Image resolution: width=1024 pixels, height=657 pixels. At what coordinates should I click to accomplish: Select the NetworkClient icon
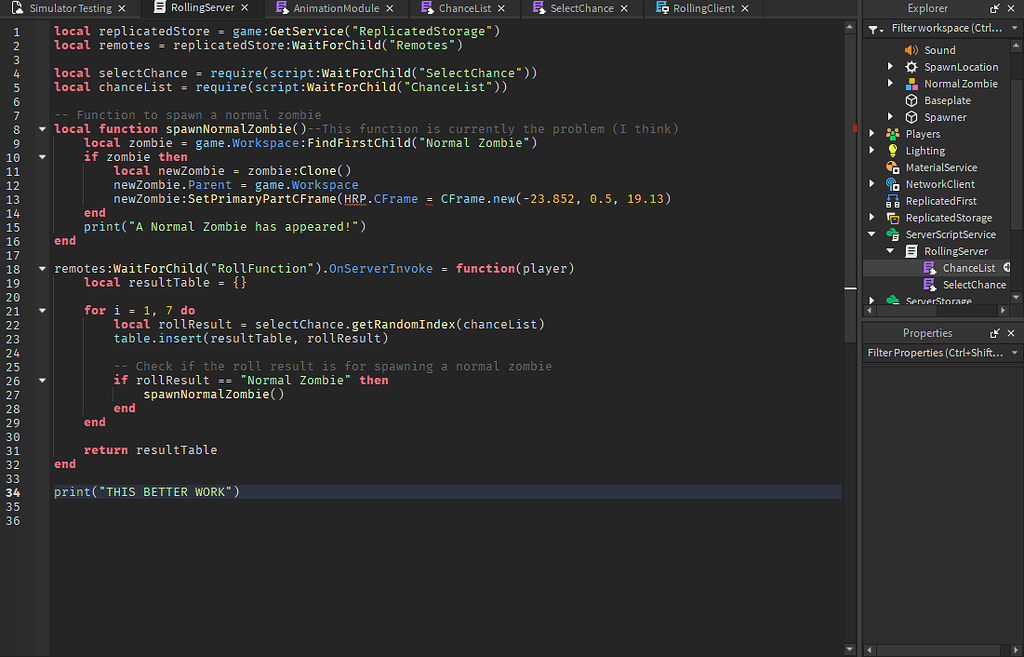click(891, 182)
